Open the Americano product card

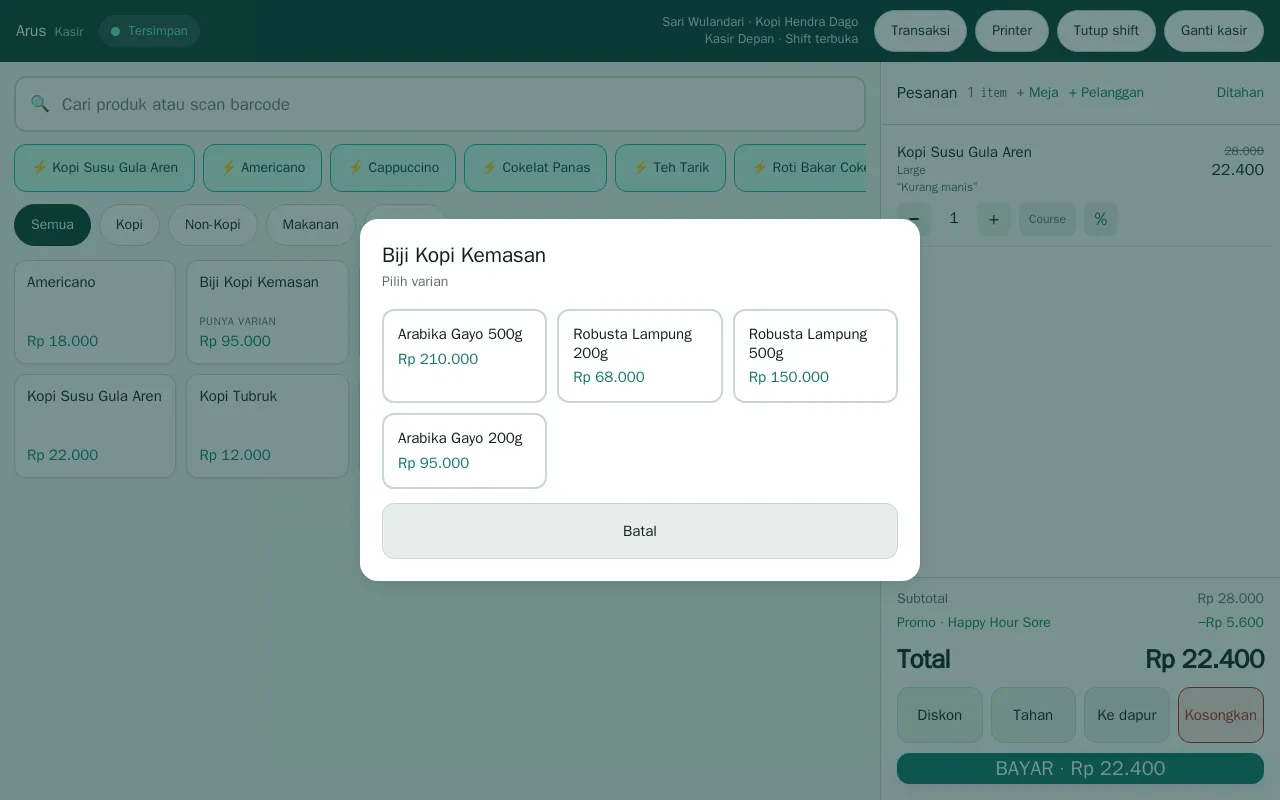pos(95,312)
